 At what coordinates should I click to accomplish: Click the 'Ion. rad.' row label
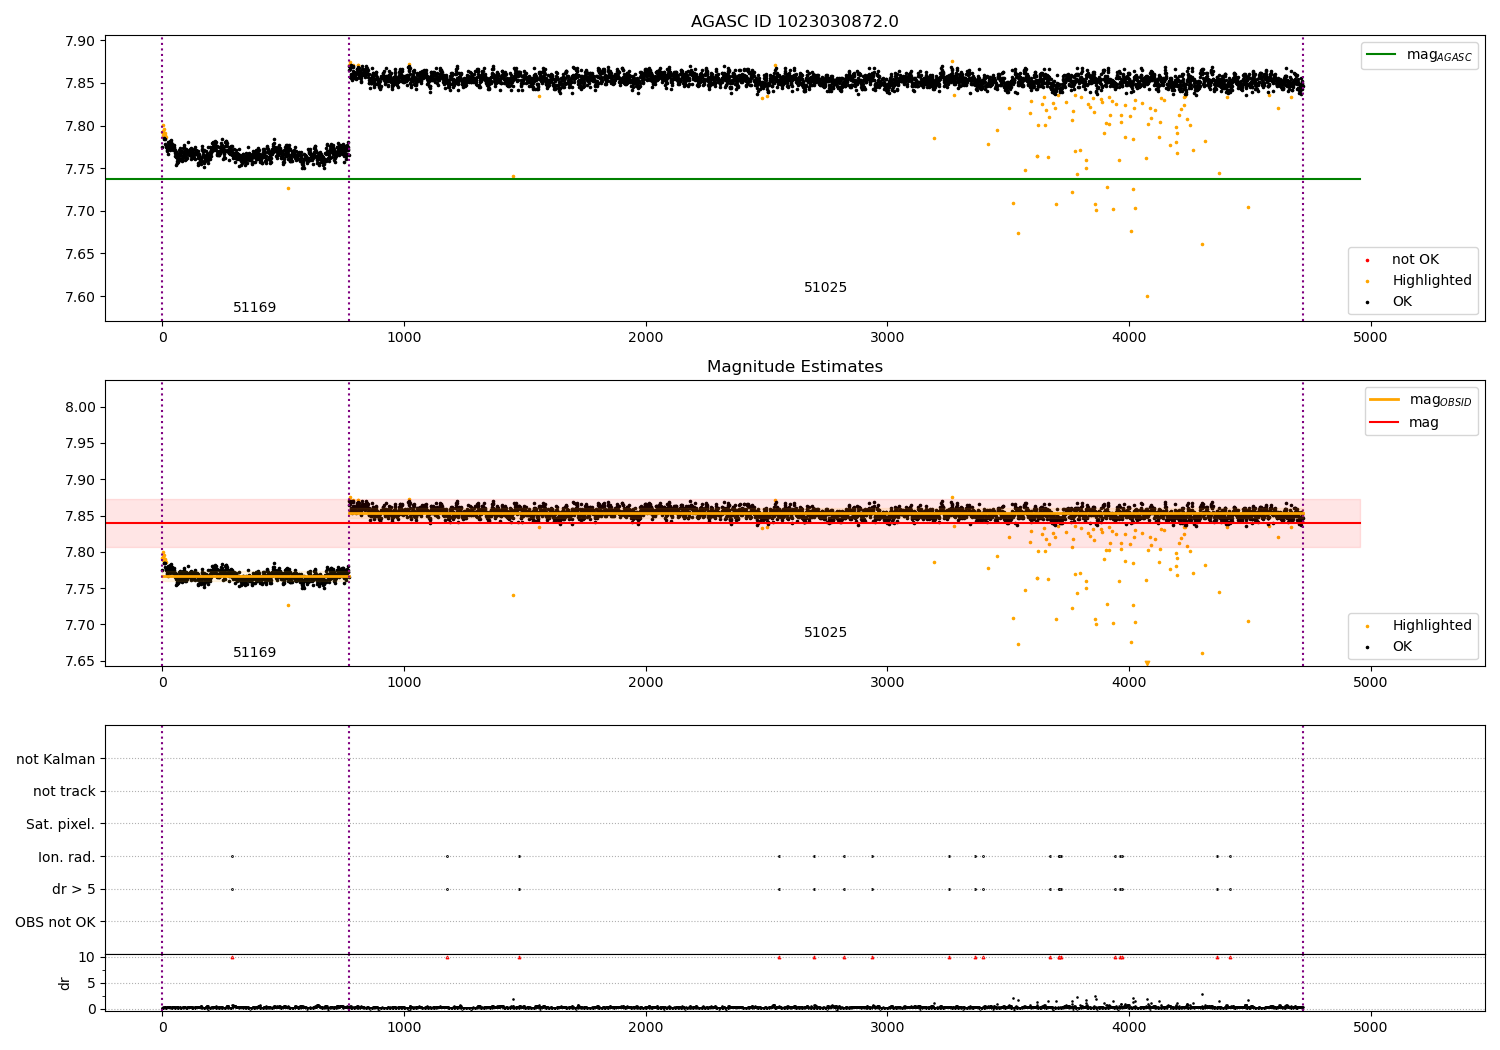[67, 857]
